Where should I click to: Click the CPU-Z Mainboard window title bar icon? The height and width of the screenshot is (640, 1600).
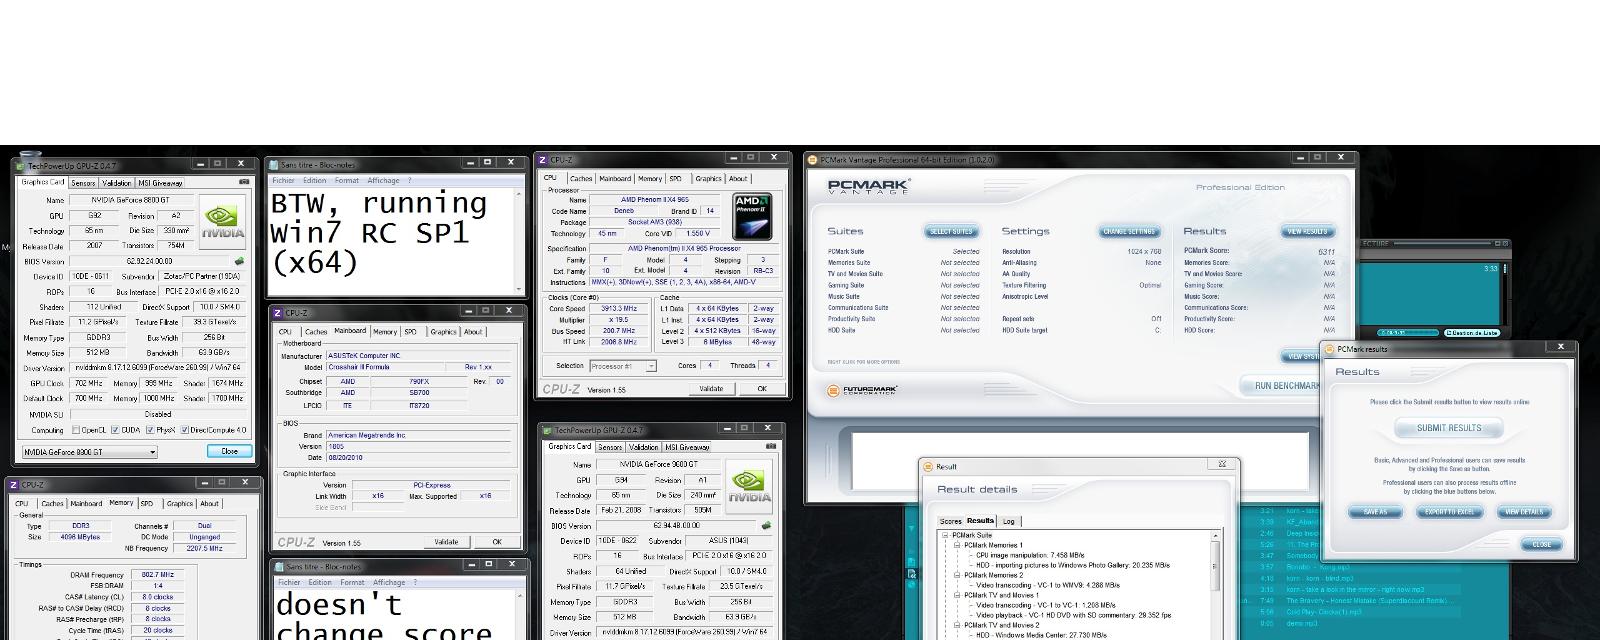[277, 313]
